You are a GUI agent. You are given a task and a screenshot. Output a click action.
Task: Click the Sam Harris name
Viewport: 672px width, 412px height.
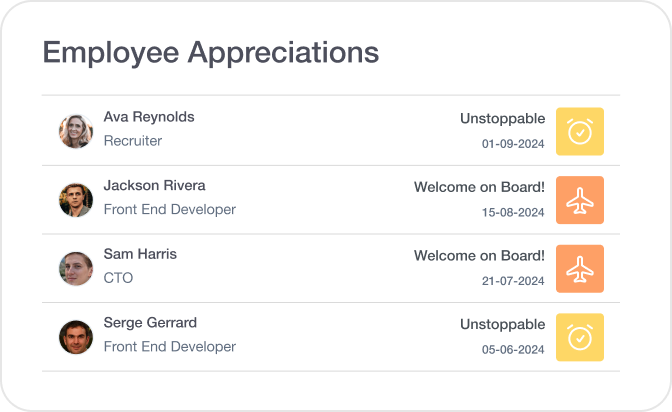(x=140, y=254)
